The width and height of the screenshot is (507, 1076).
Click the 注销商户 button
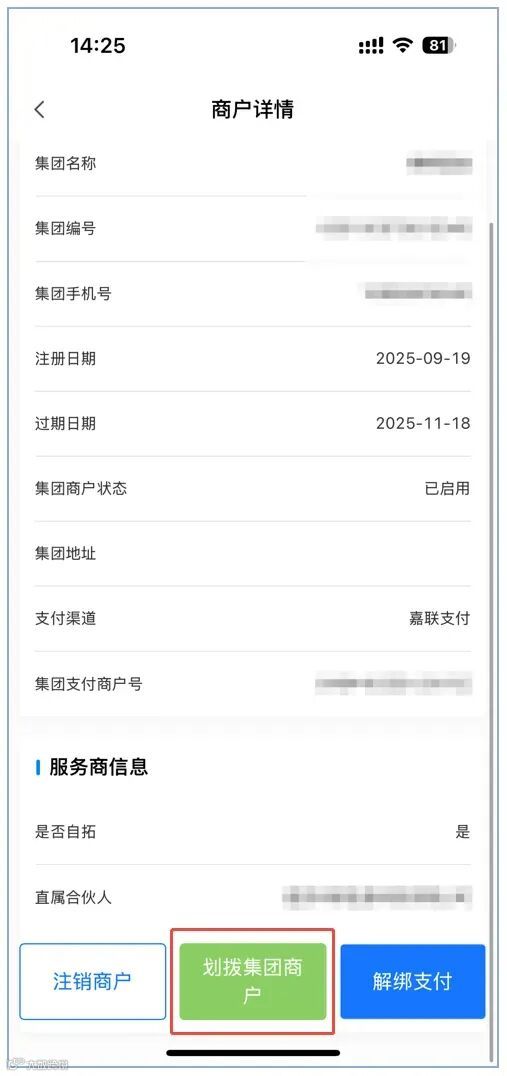(x=92, y=981)
